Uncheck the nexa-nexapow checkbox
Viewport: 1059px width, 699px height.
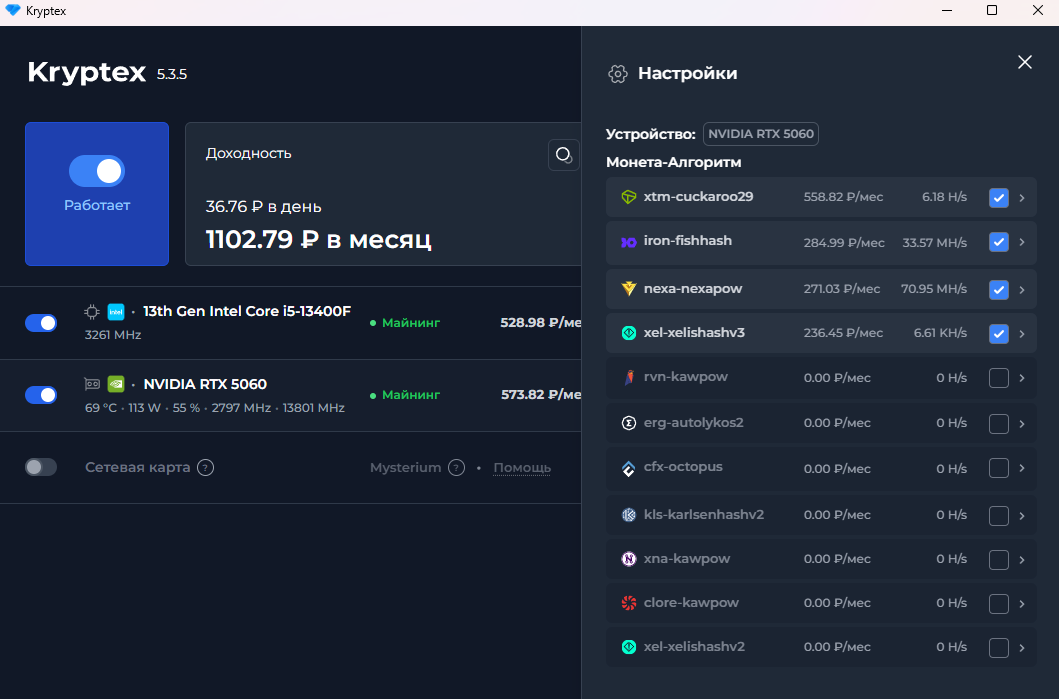tap(998, 290)
